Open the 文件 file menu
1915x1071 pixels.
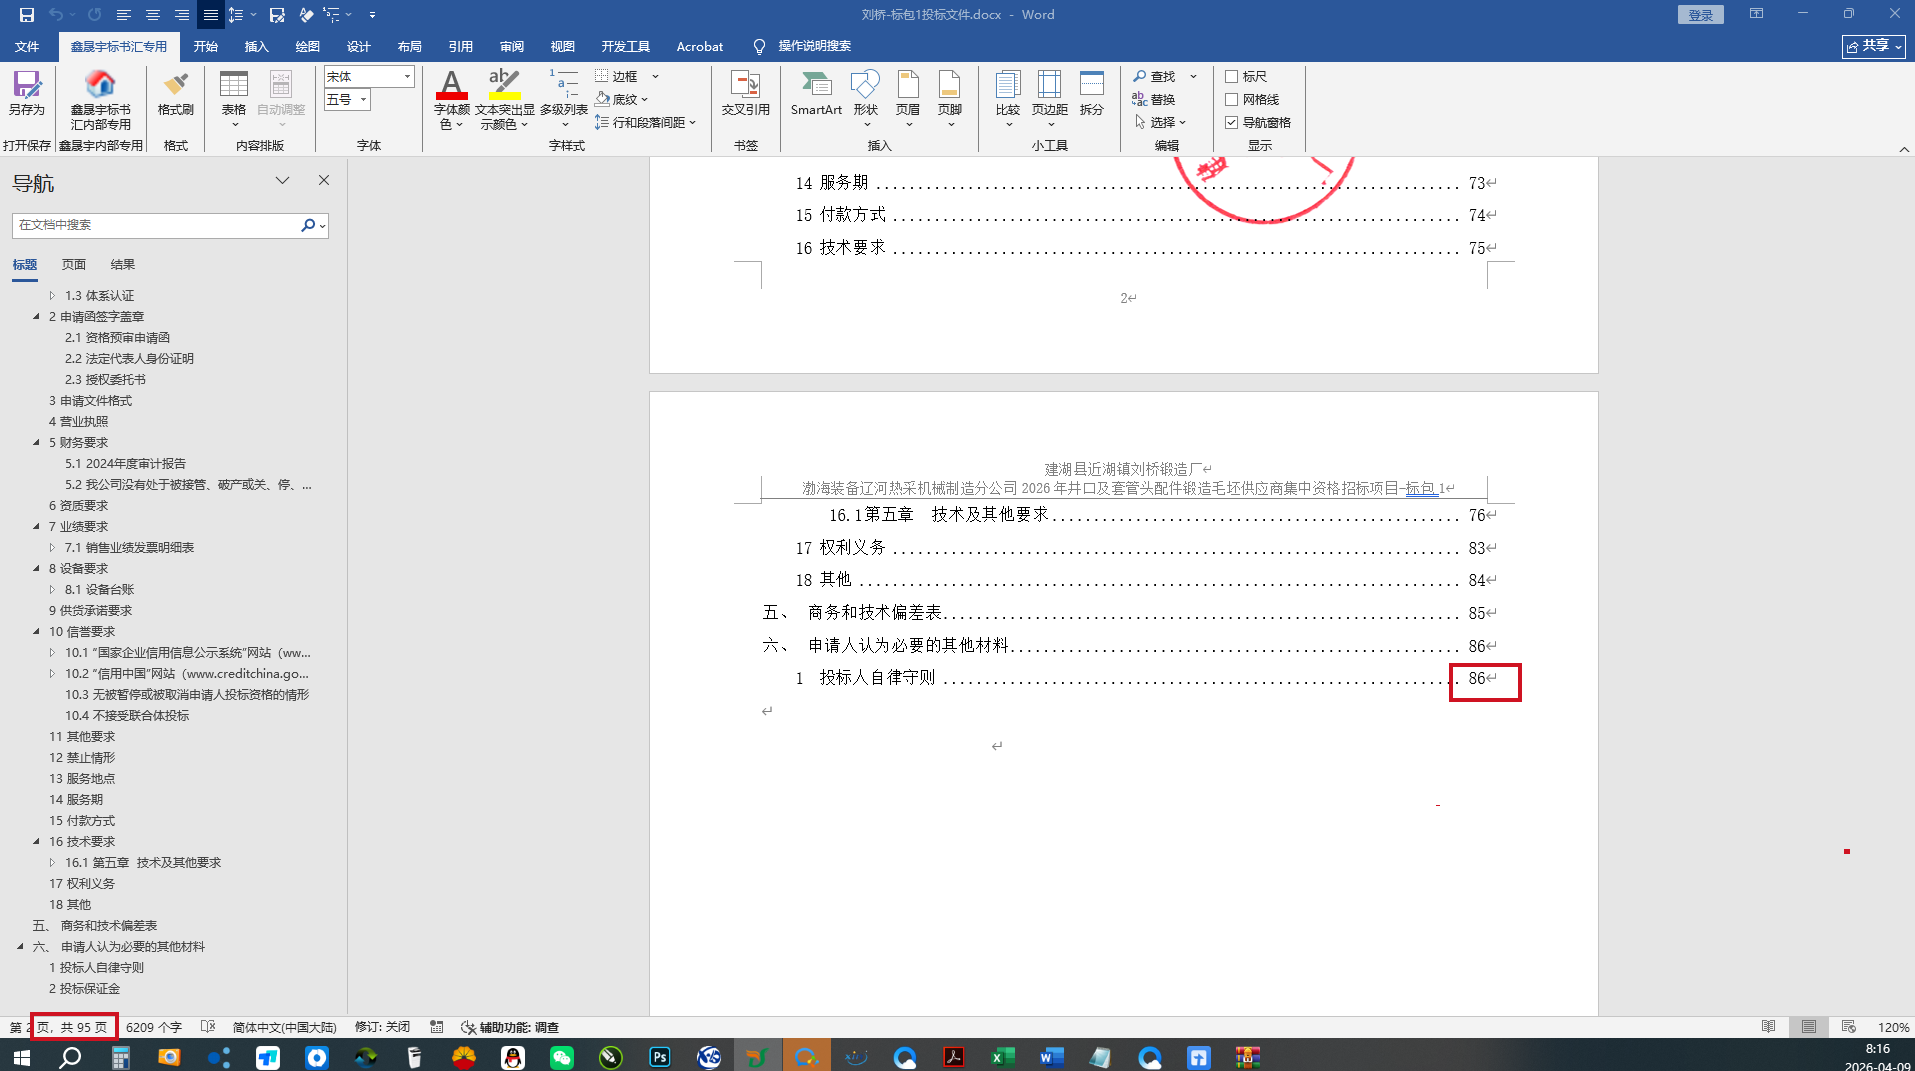pos(27,46)
